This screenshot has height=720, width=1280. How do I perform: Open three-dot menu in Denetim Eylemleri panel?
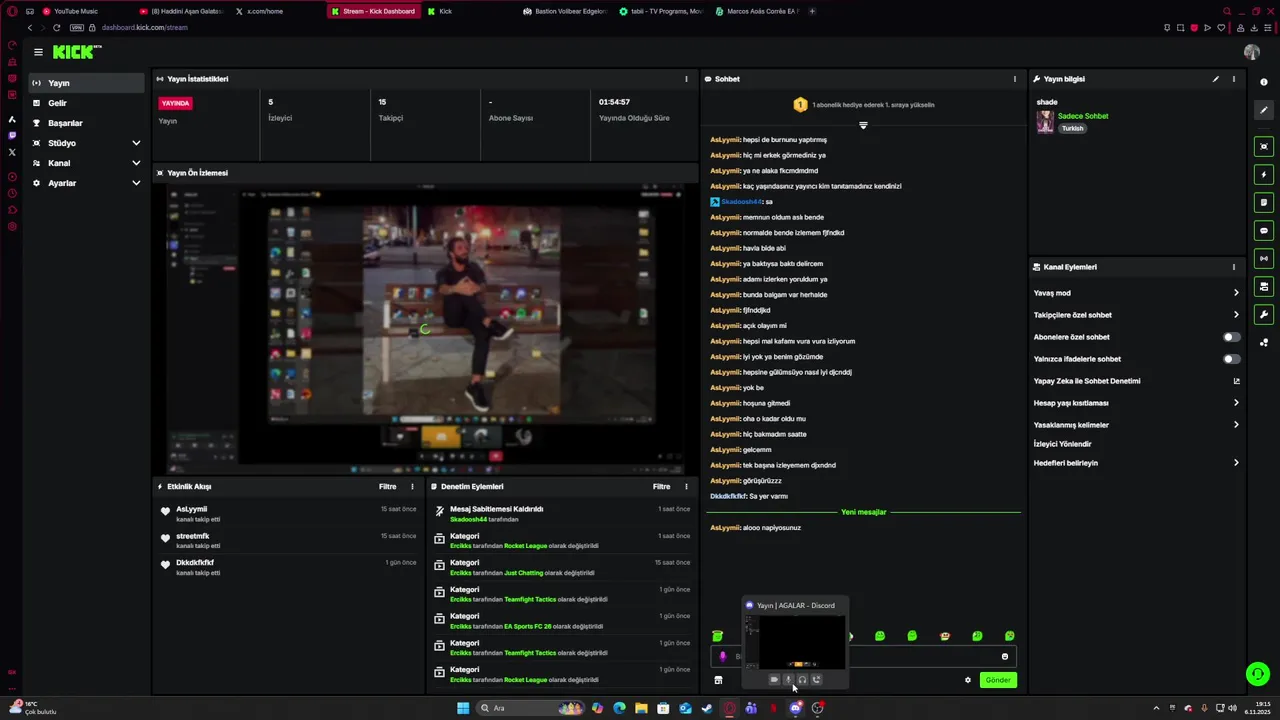coord(686,487)
